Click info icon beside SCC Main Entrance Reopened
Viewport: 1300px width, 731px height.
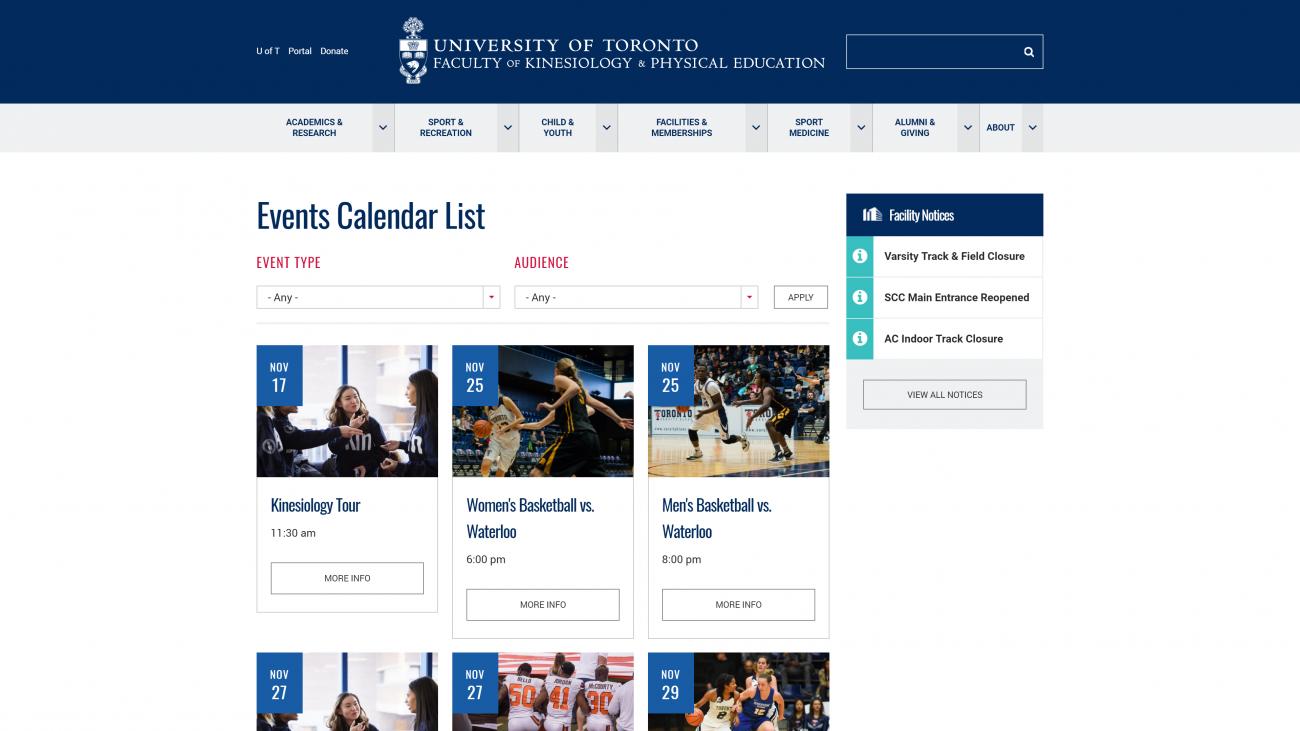pyautogui.click(x=859, y=297)
